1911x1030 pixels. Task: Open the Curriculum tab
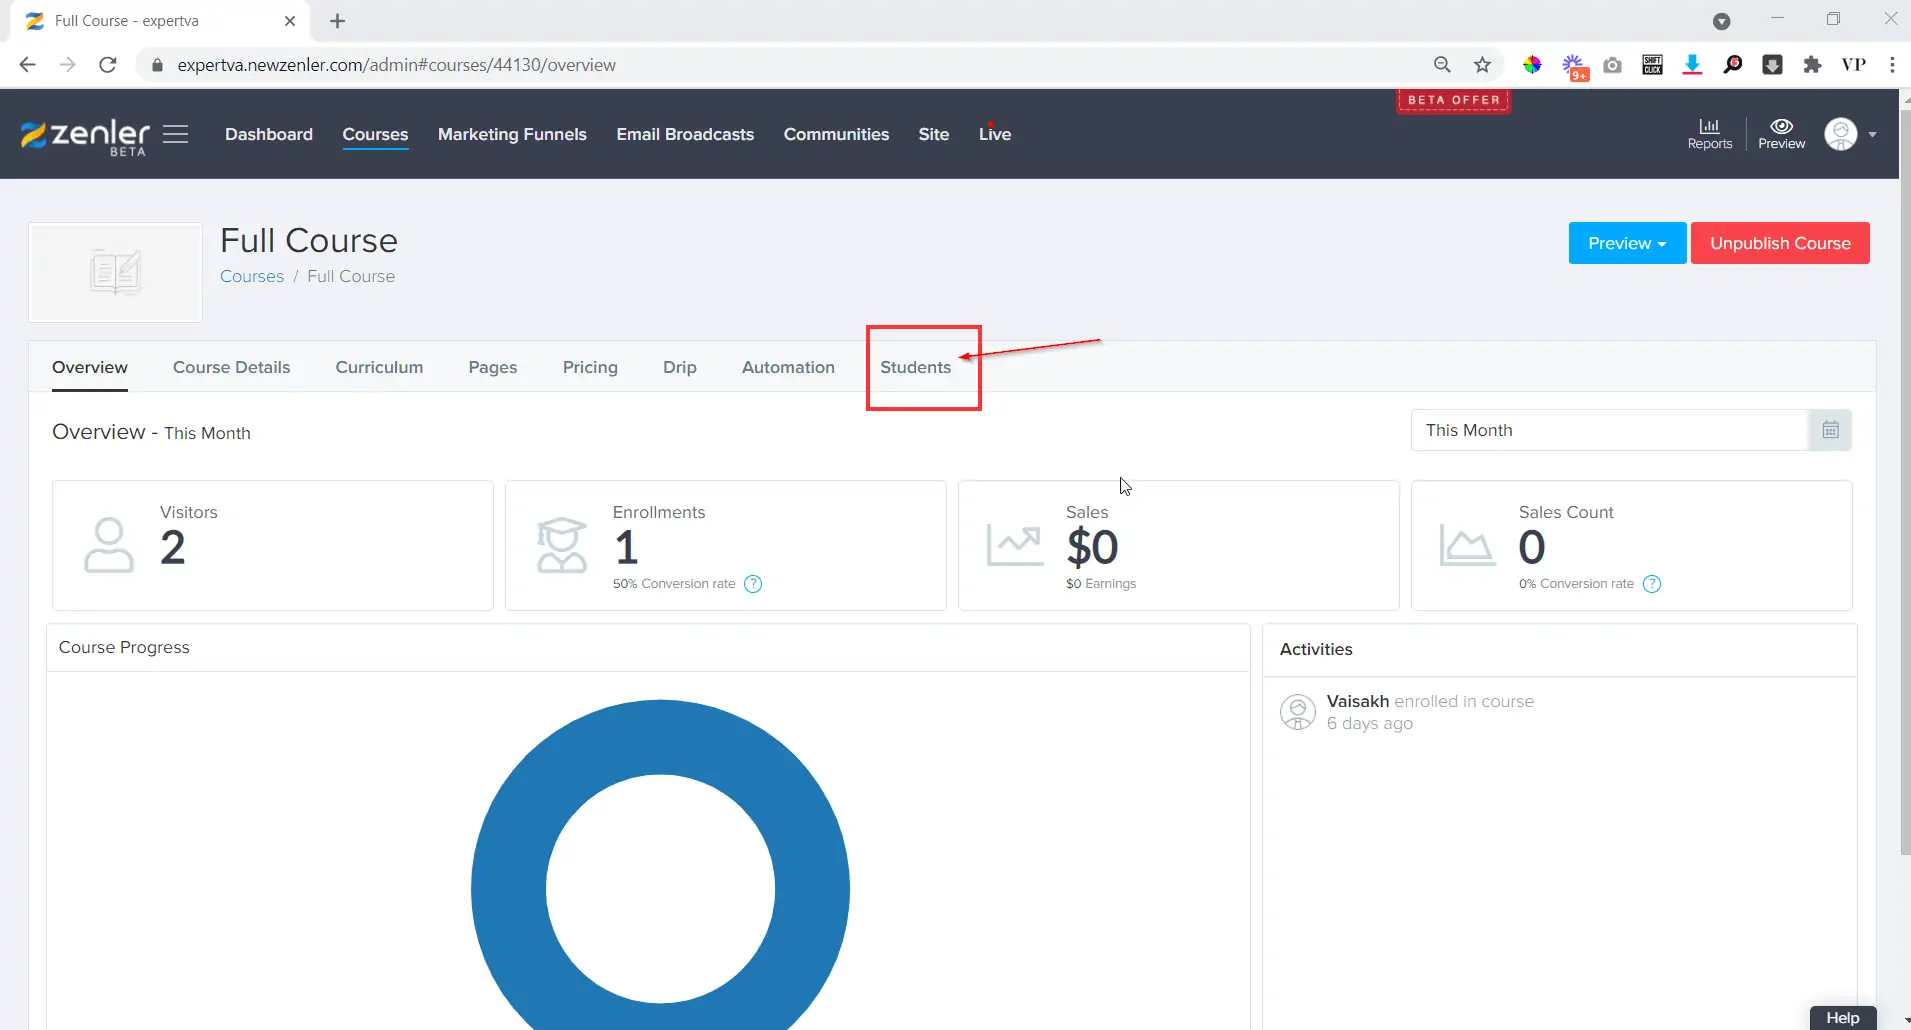coord(379,367)
